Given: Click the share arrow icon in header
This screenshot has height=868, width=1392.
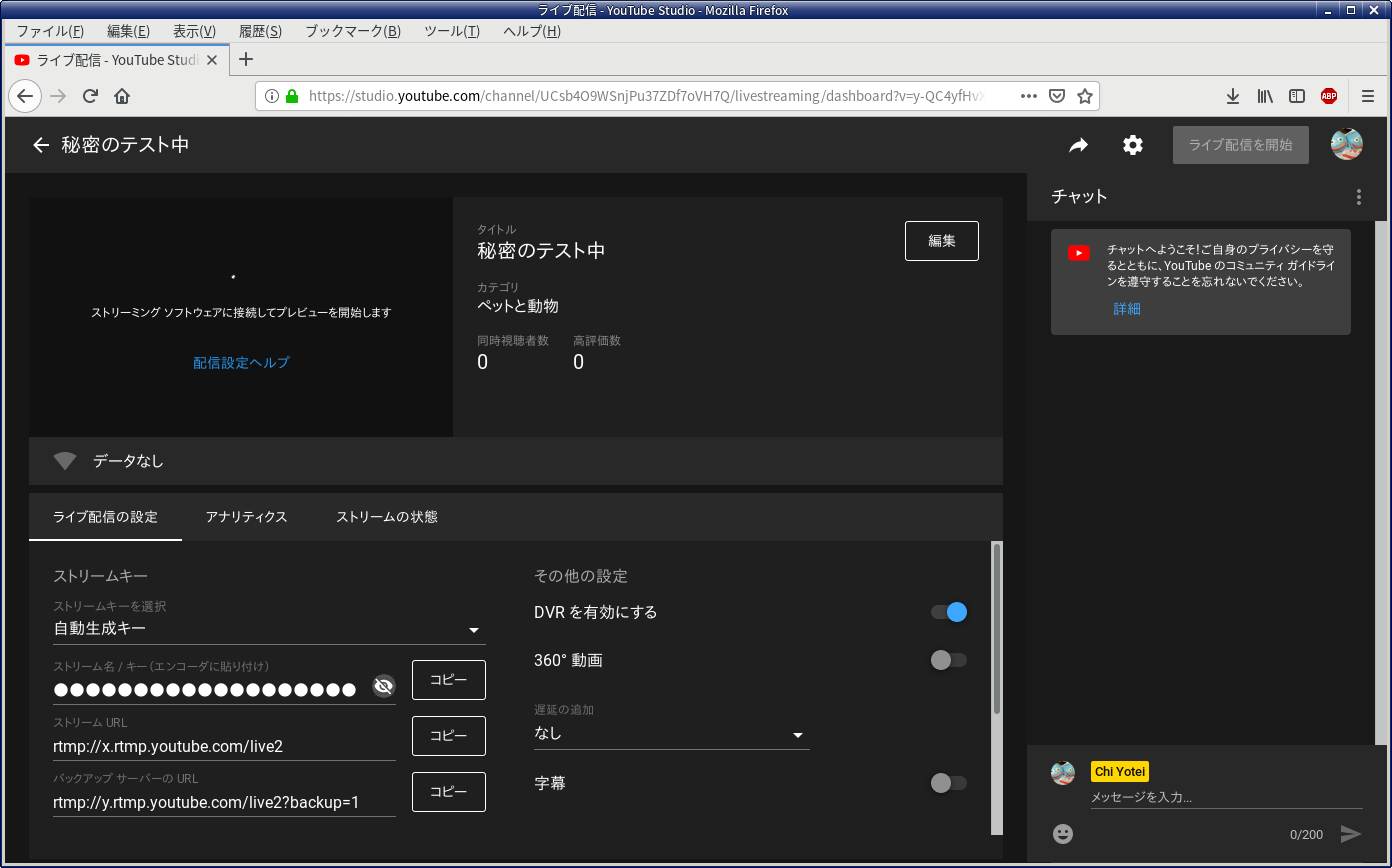Looking at the screenshot, I should [1078, 145].
